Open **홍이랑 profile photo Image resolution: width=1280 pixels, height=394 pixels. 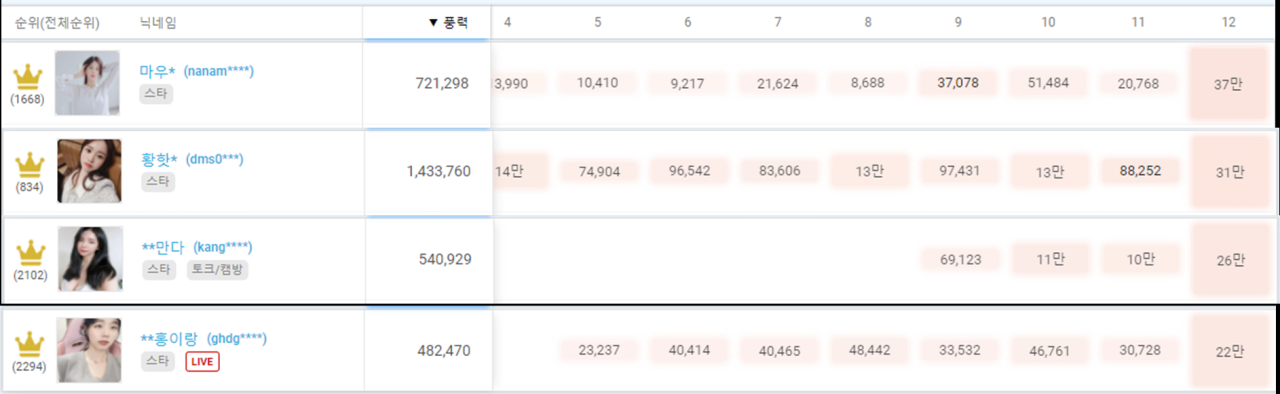coord(89,351)
